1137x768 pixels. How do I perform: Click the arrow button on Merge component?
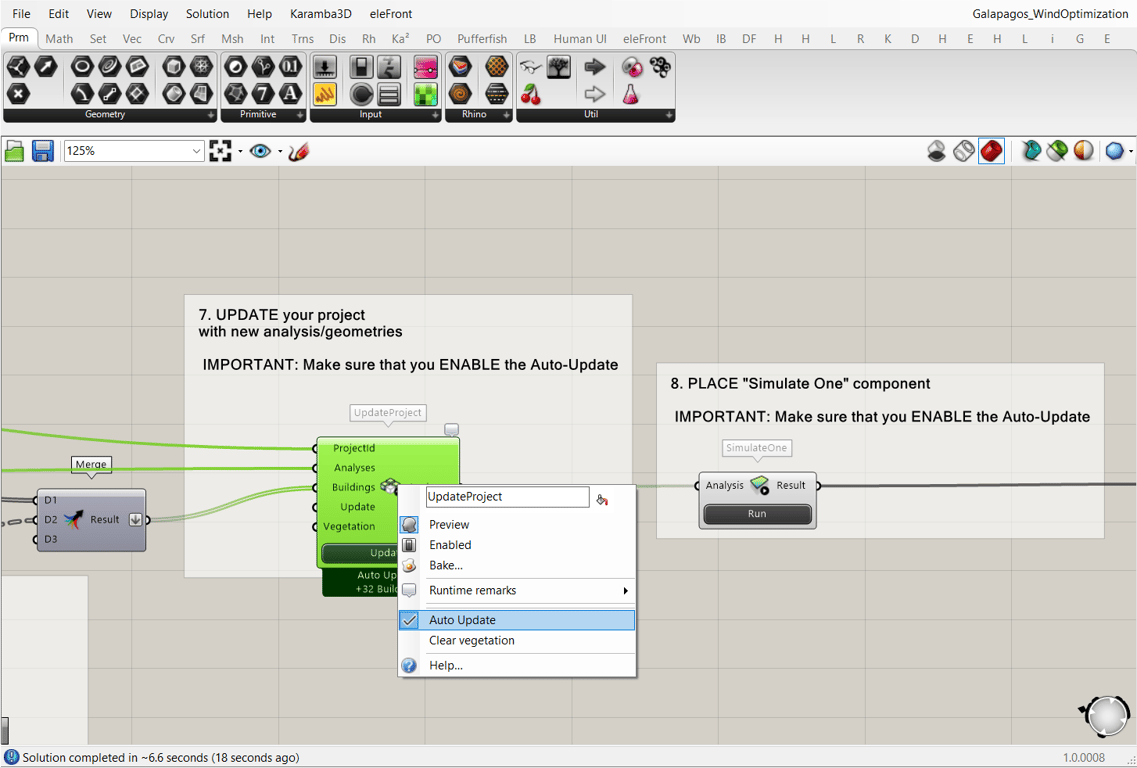point(136,519)
